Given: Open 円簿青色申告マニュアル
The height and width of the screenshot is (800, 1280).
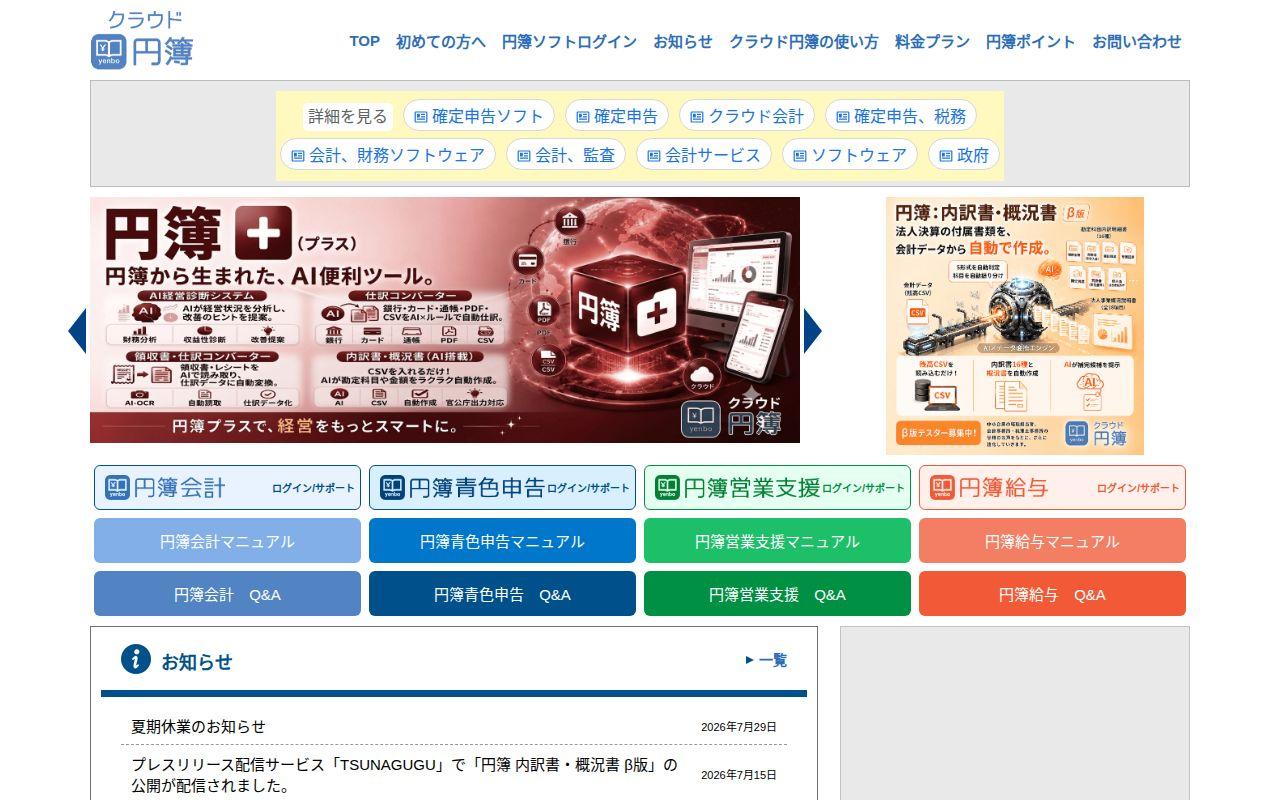Looking at the screenshot, I should 502,541.
